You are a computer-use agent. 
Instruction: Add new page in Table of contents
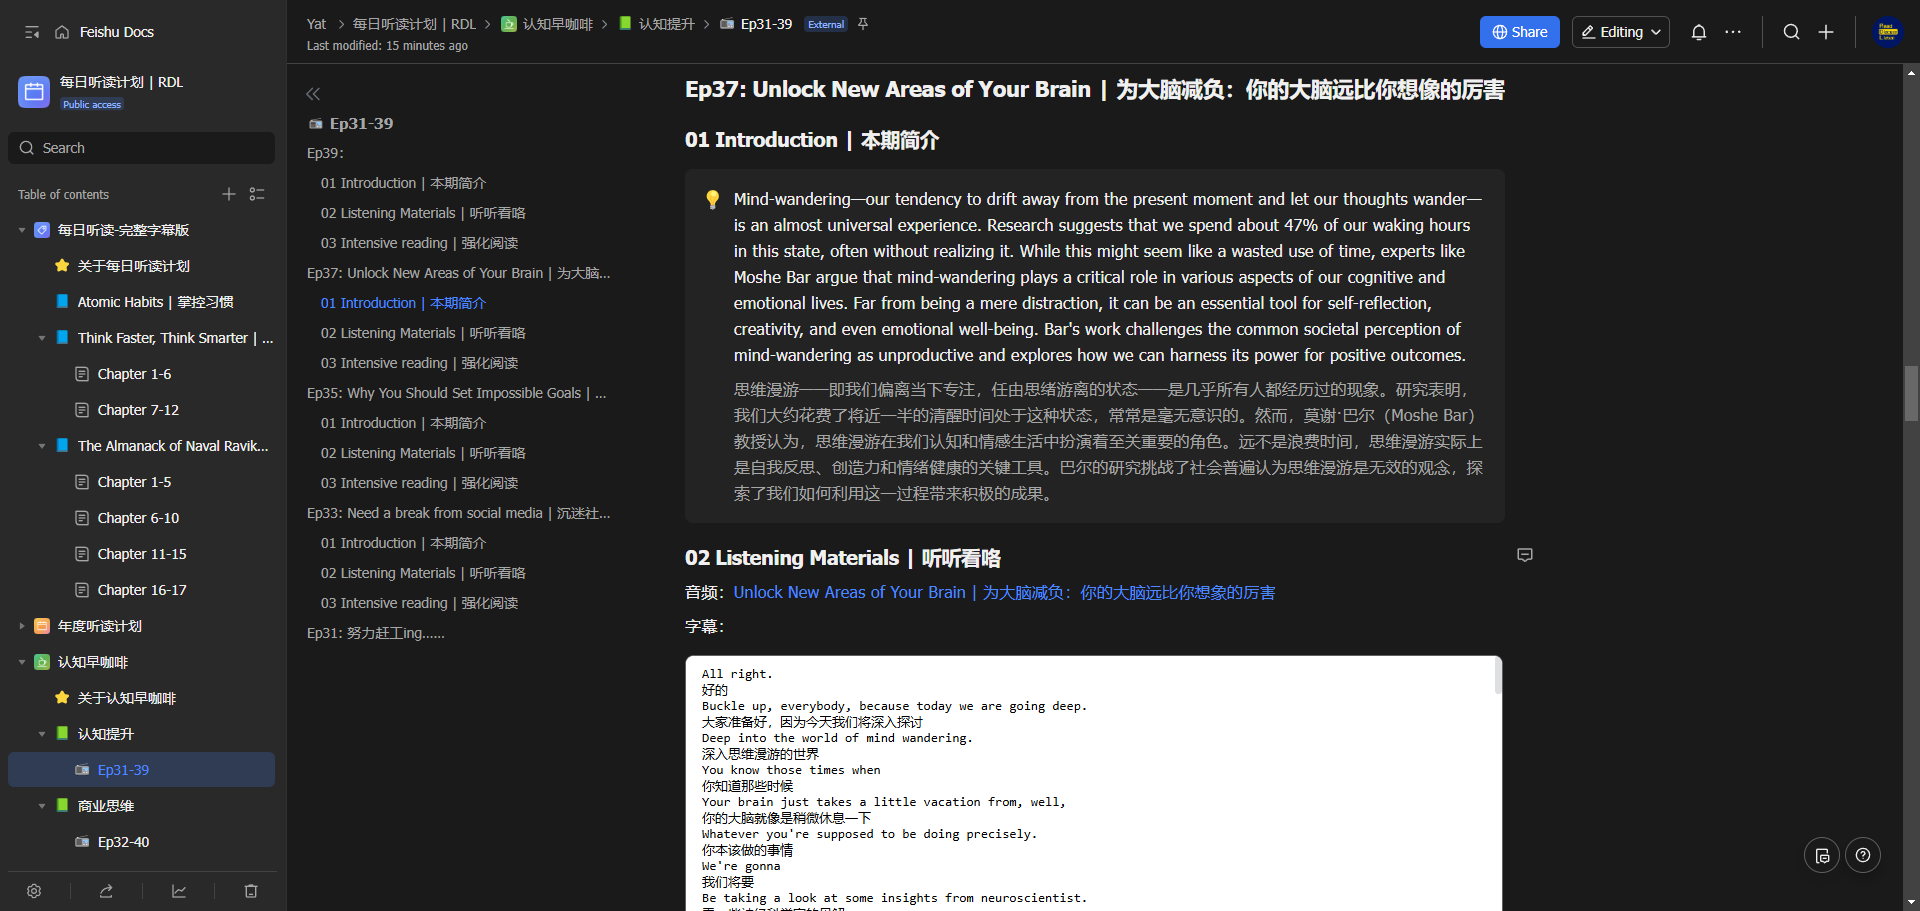click(229, 194)
